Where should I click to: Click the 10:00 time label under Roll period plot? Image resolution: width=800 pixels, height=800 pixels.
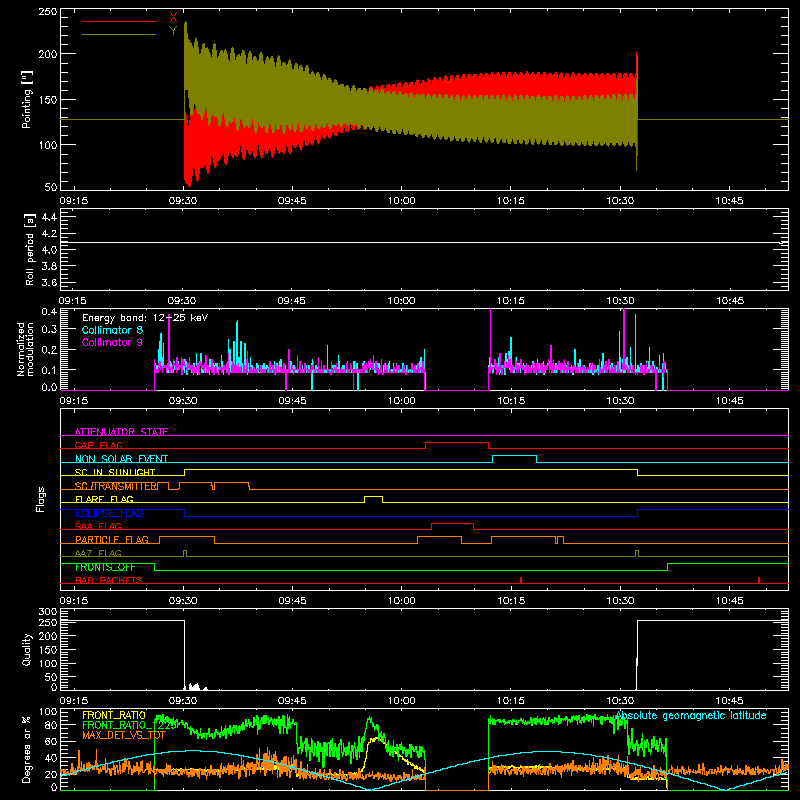pyautogui.click(x=402, y=301)
